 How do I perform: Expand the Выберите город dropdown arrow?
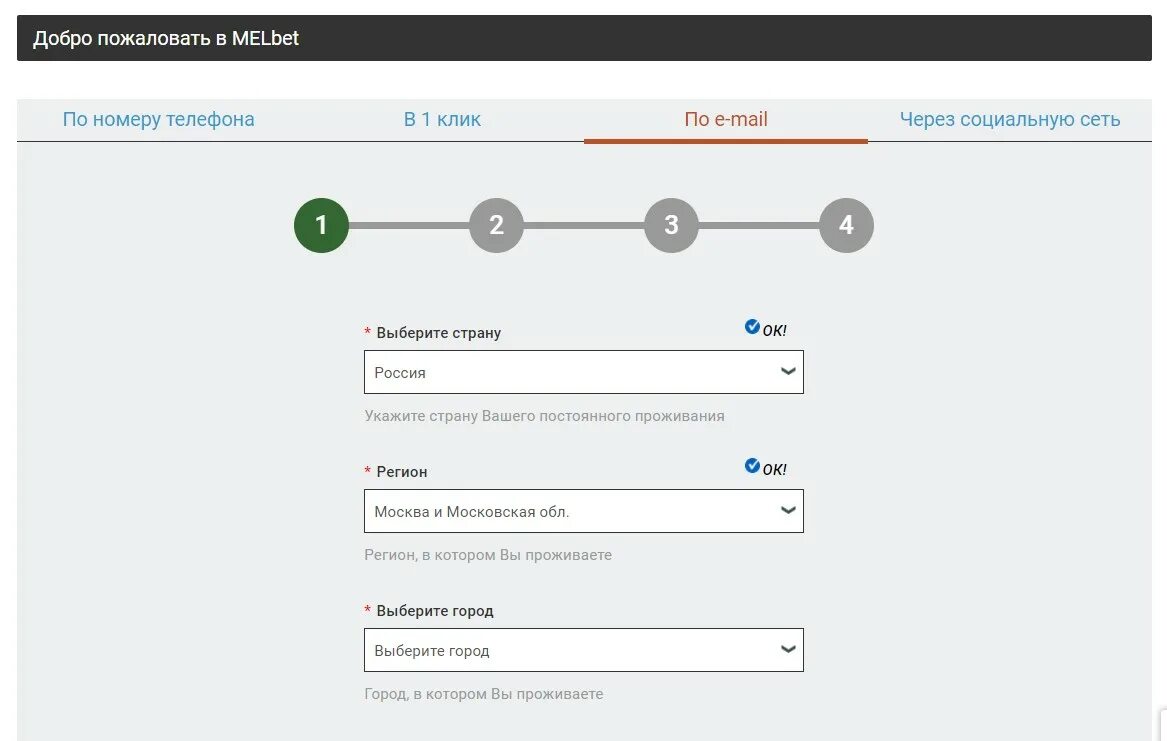coord(788,649)
